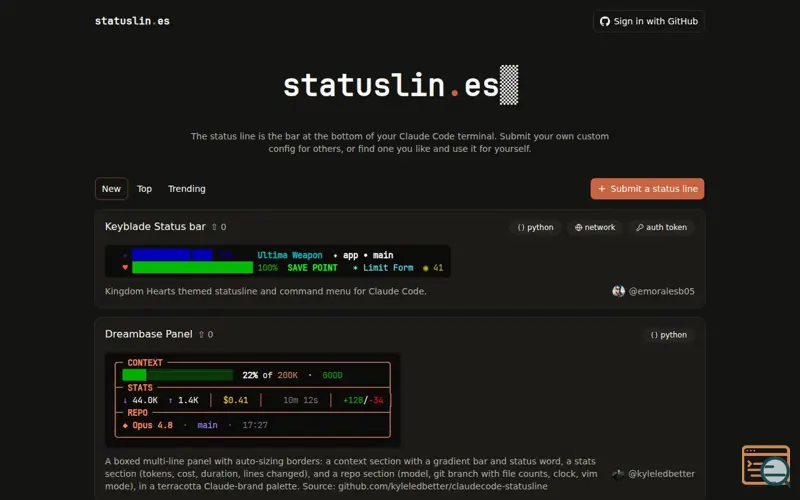Viewport: 800px width, 500px height.
Task: Click the GitHub octocat icon in sign-in button
Action: [x=605, y=21]
